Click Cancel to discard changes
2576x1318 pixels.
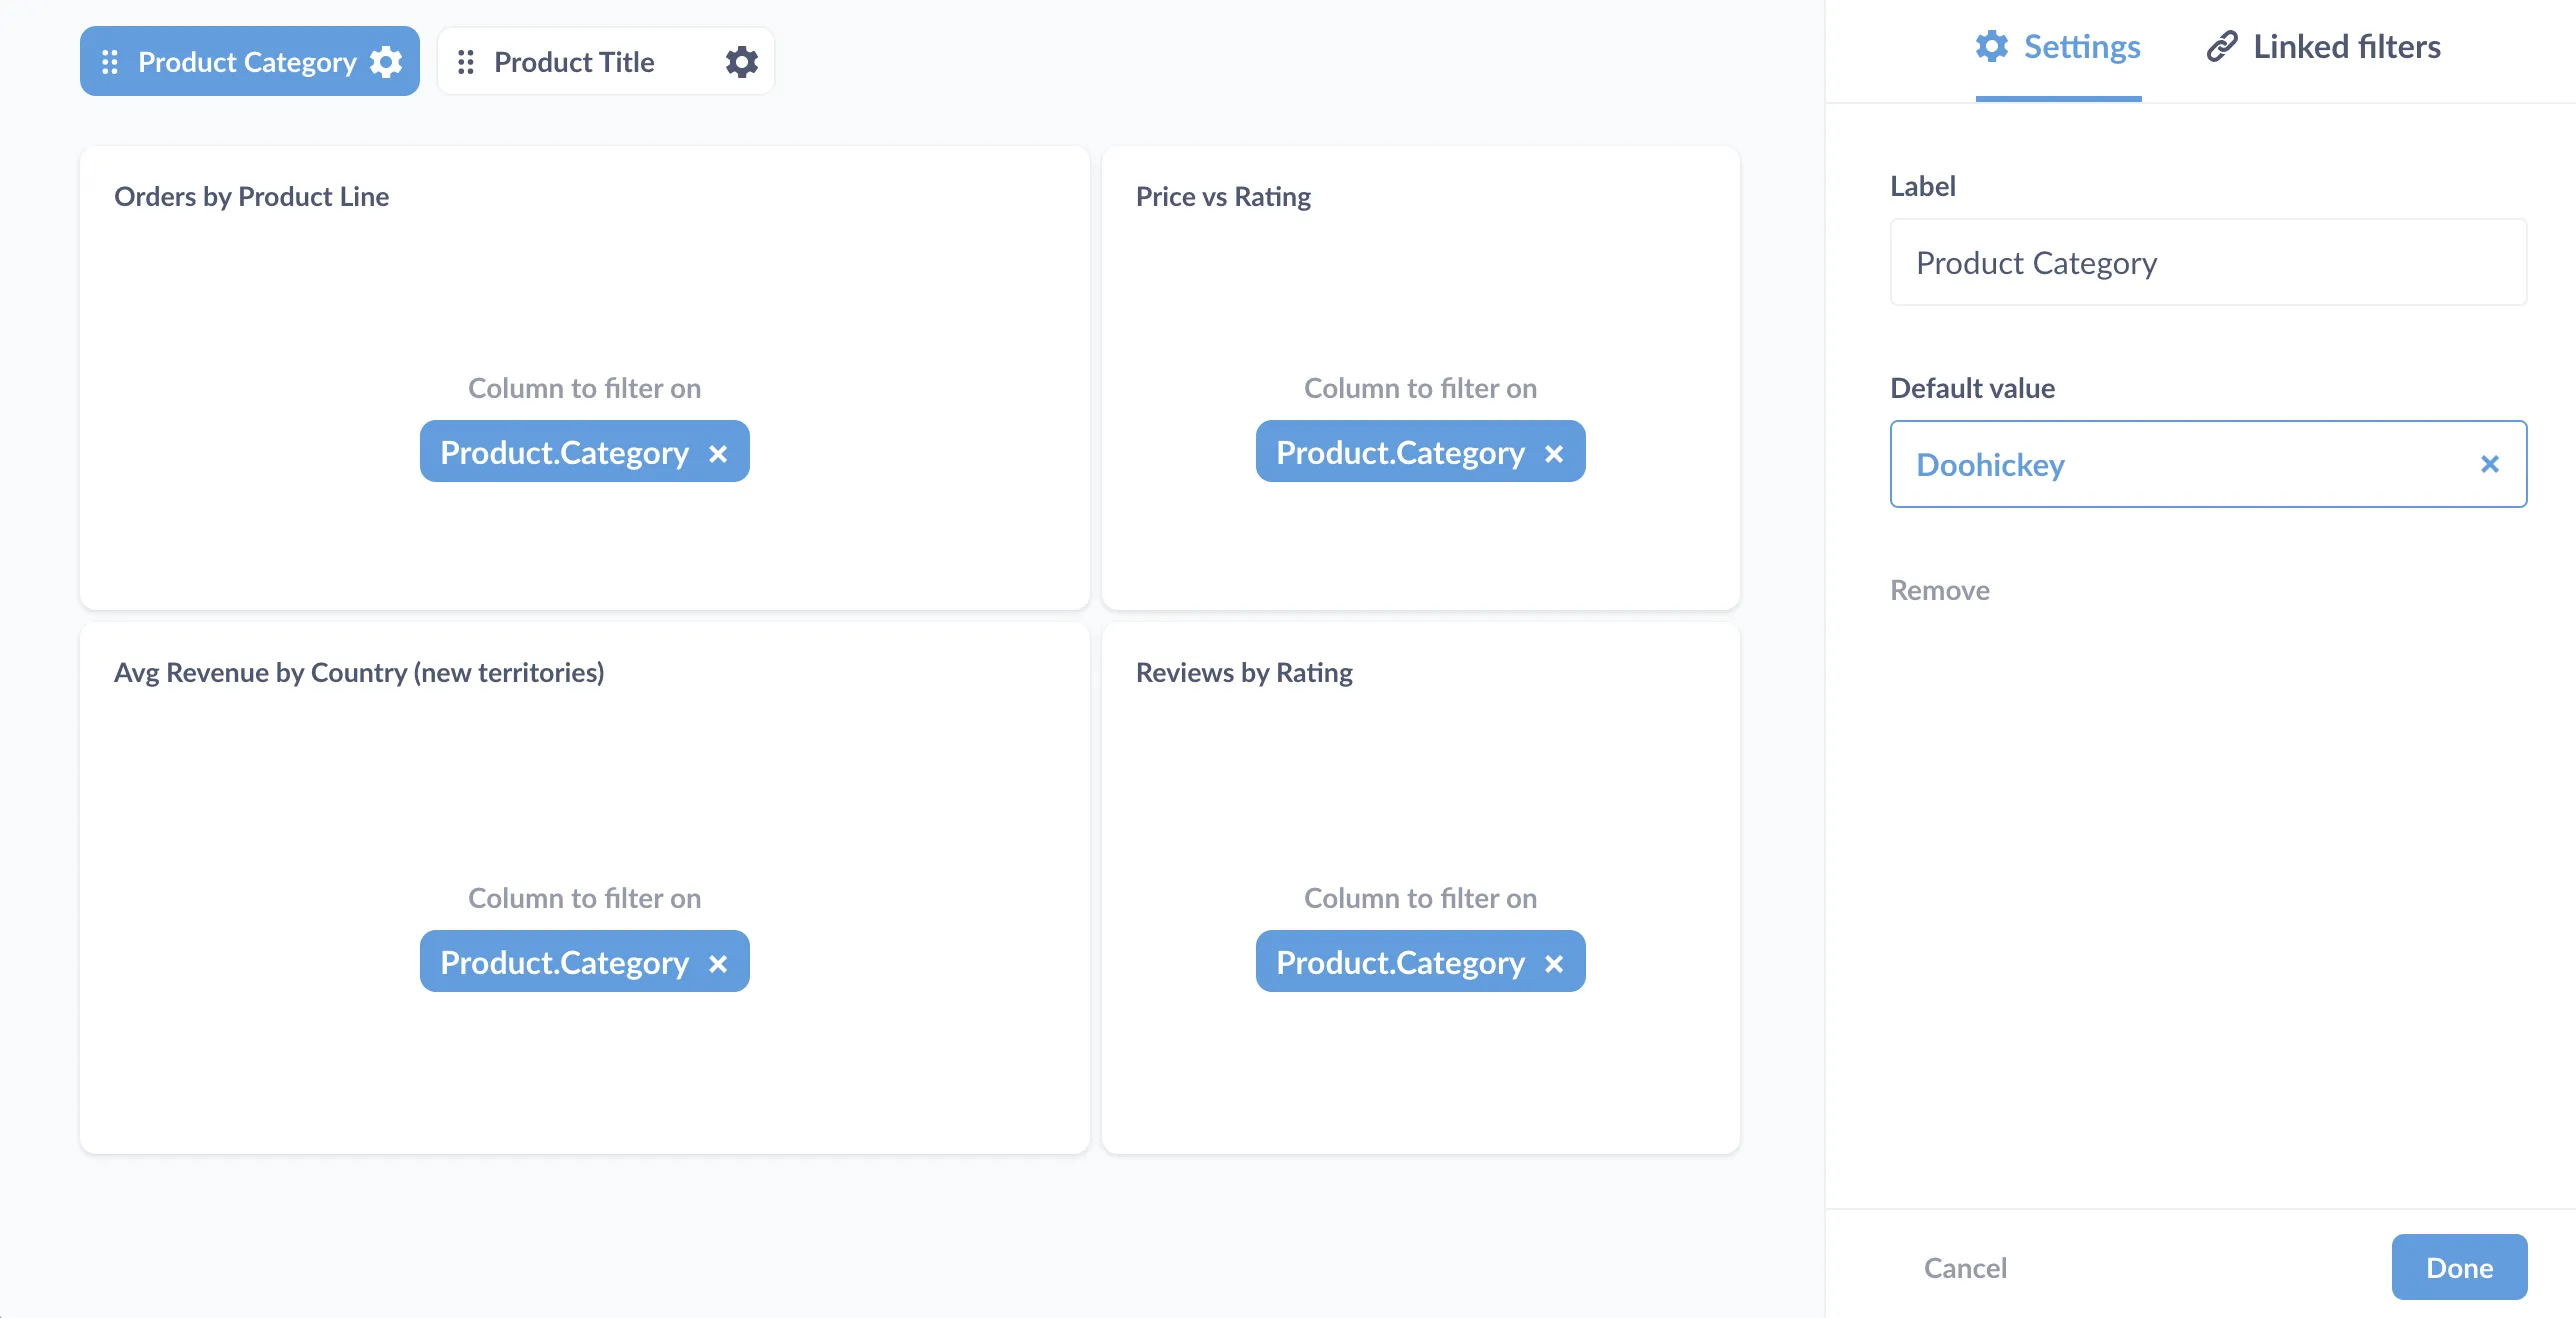click(x=1963, y=1267)
